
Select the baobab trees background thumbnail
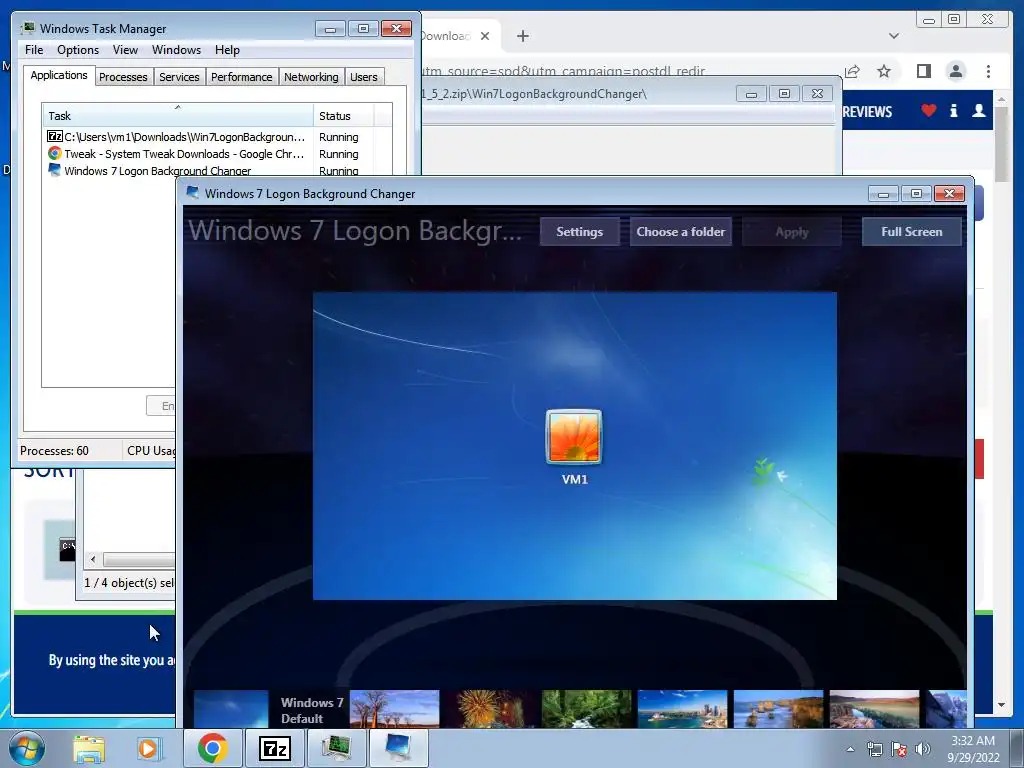point(394,709)
